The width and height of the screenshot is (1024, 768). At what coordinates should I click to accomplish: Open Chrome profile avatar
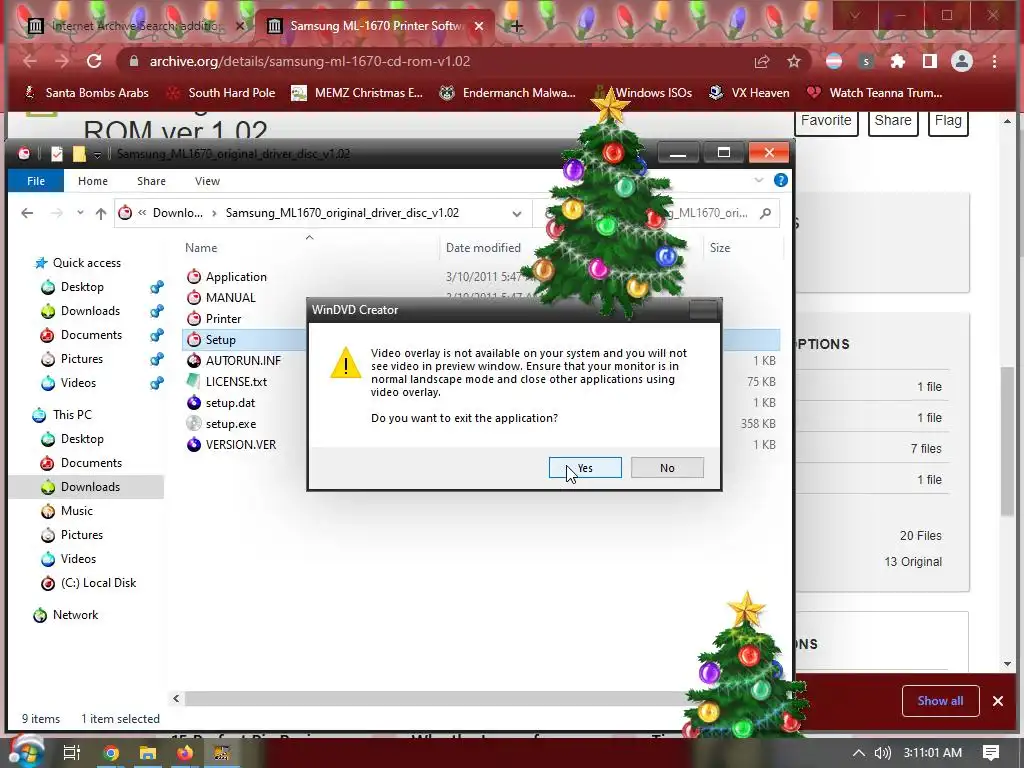961,61
